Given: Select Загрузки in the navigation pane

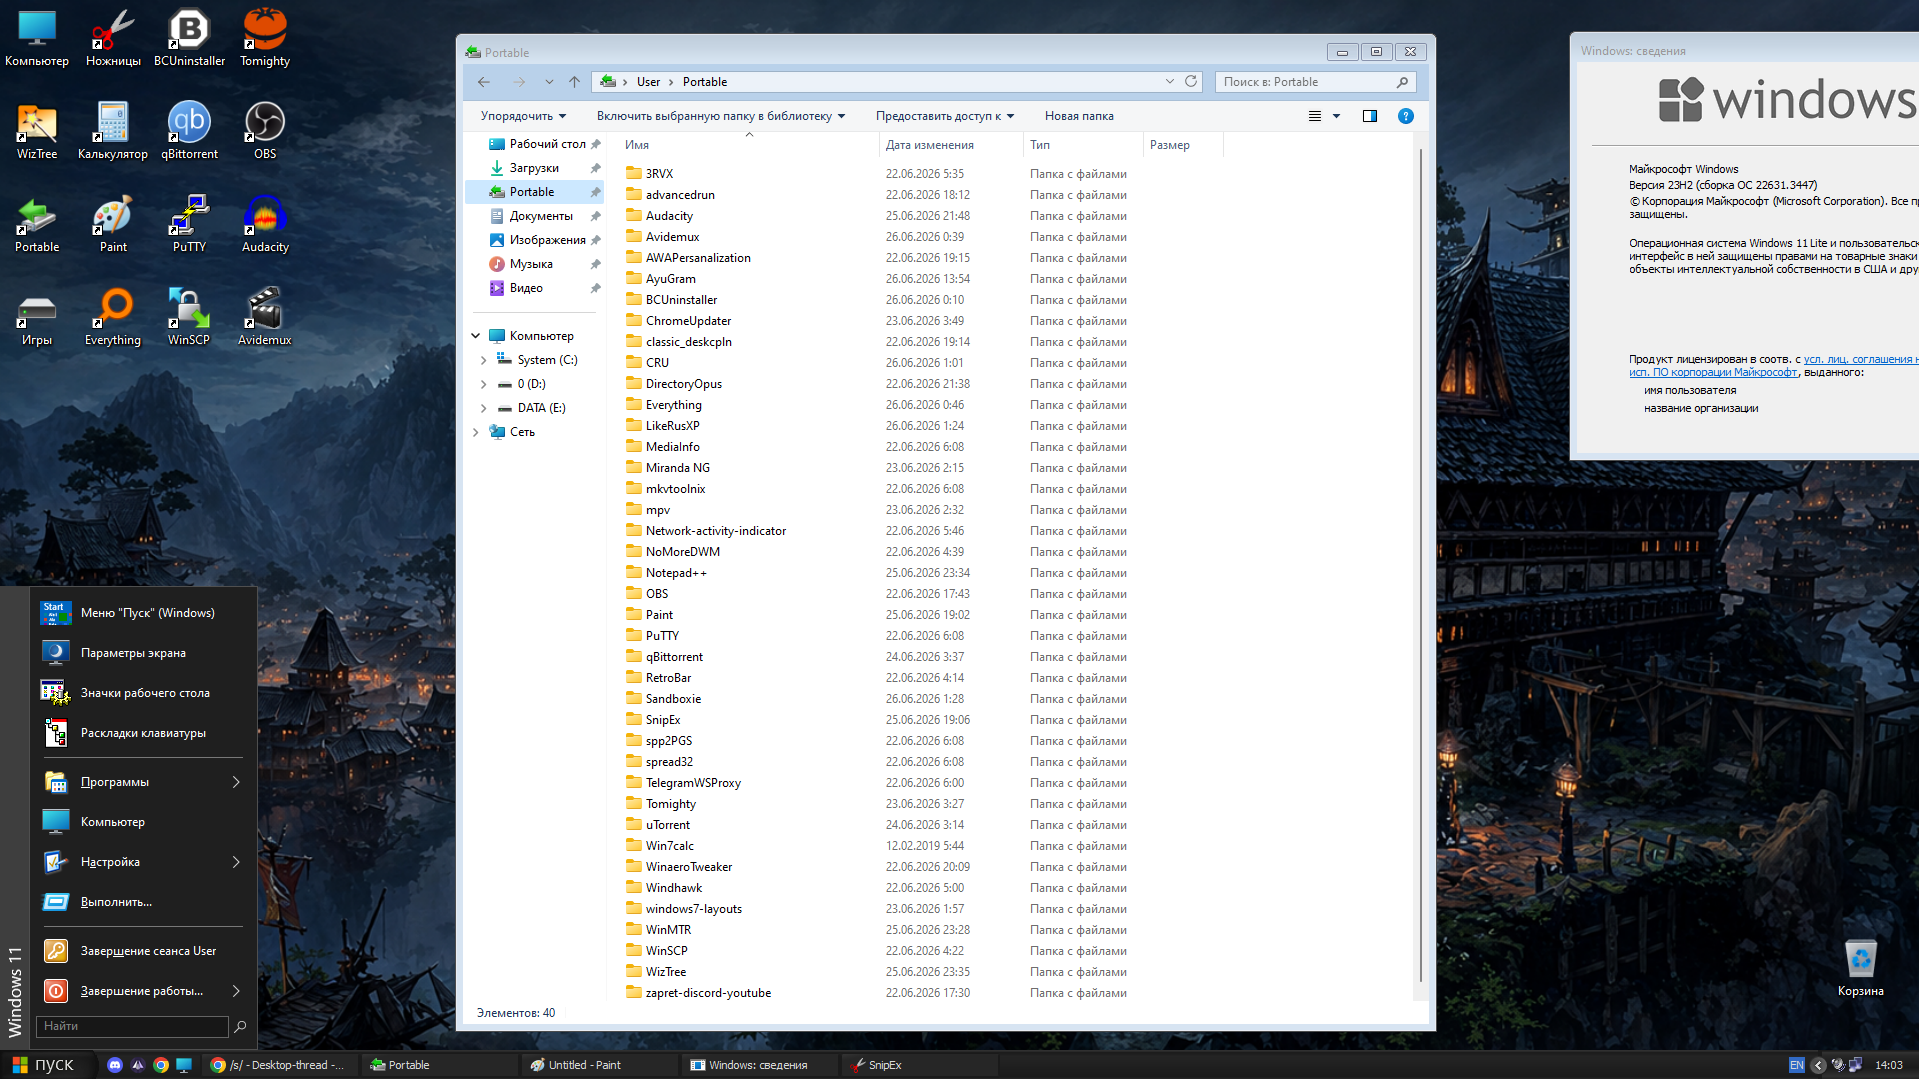Looking at the screenshot, I should [534, 168].
